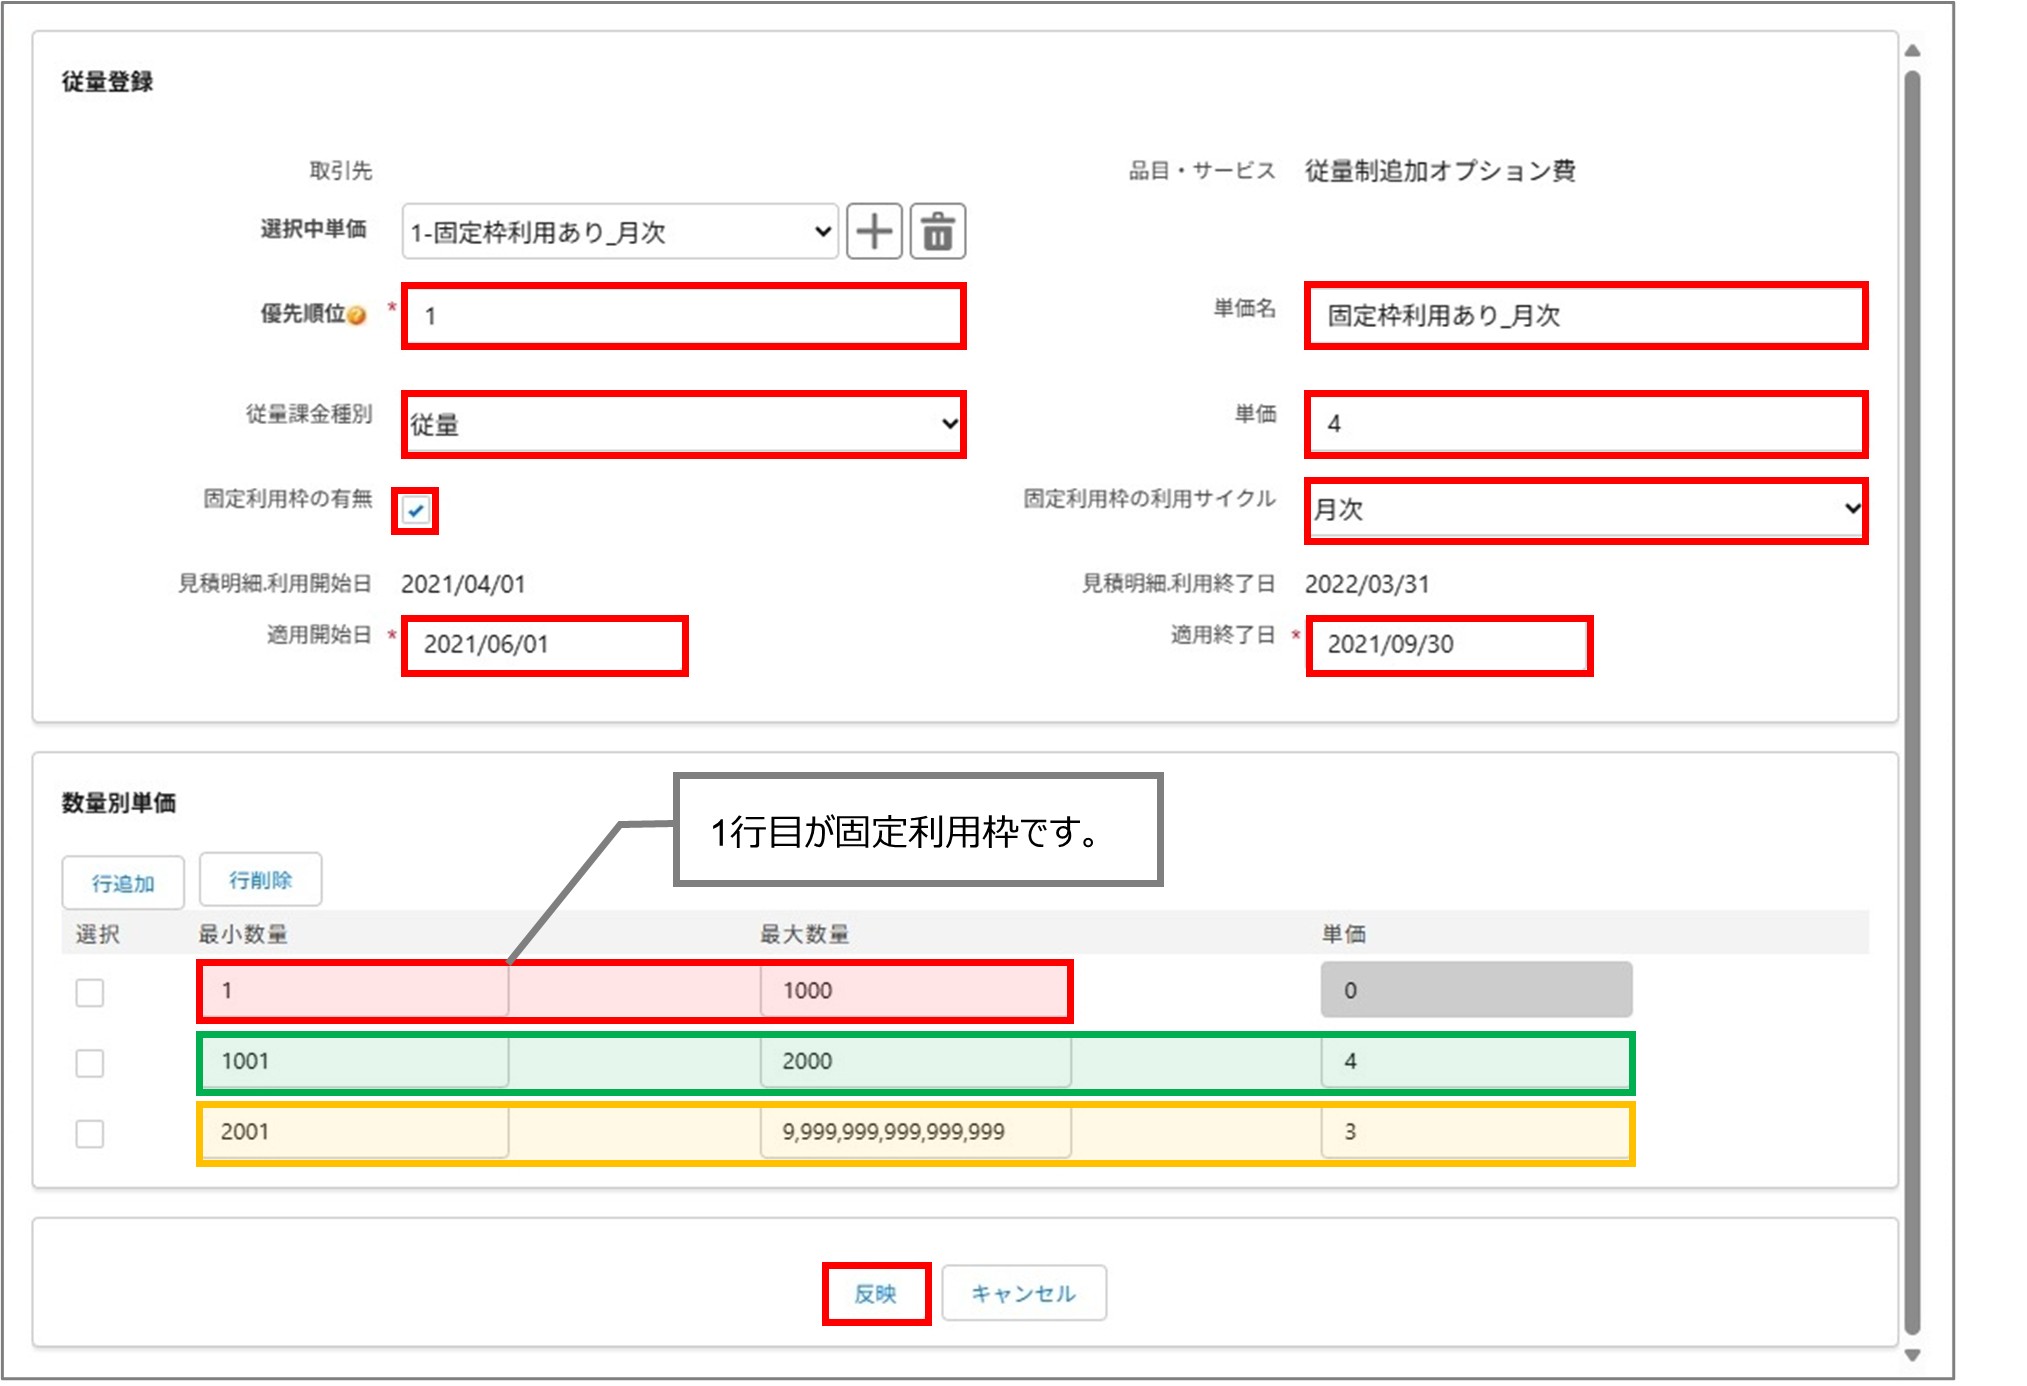Click the 単価名 field showing 固定枠利用あり_月次

coord(1585,313)
